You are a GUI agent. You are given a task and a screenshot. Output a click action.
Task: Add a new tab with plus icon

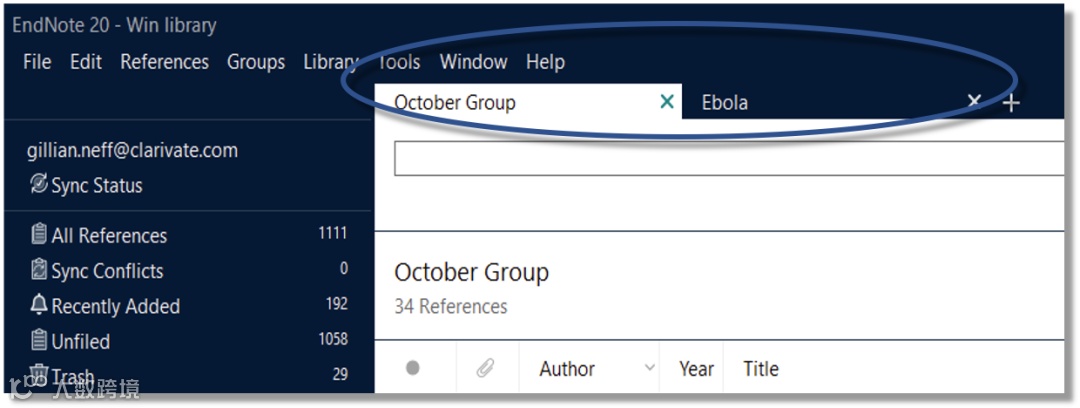point(1011,103)
